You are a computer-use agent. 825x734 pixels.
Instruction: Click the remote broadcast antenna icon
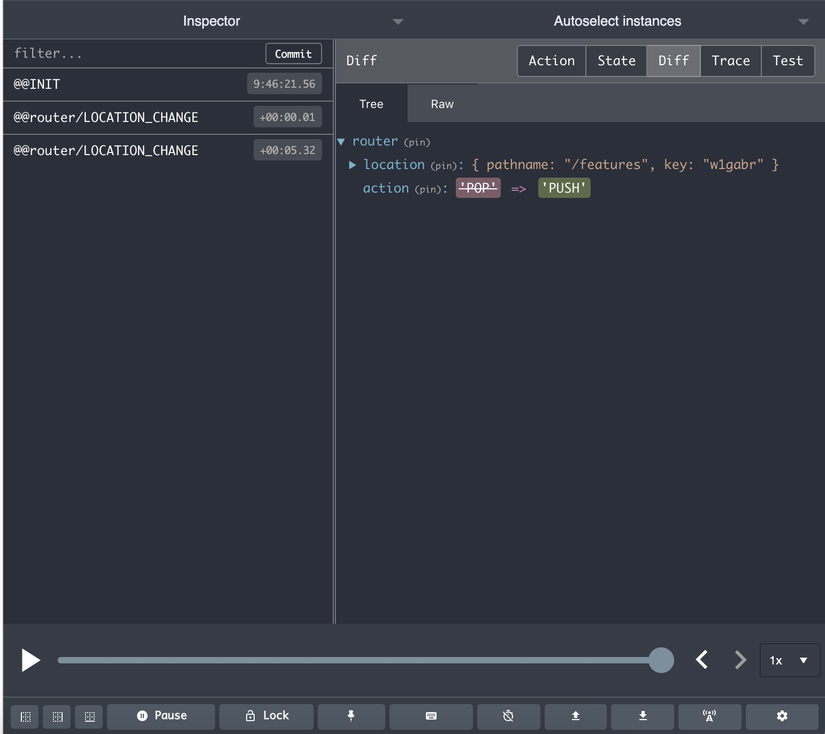pos(710,716)
